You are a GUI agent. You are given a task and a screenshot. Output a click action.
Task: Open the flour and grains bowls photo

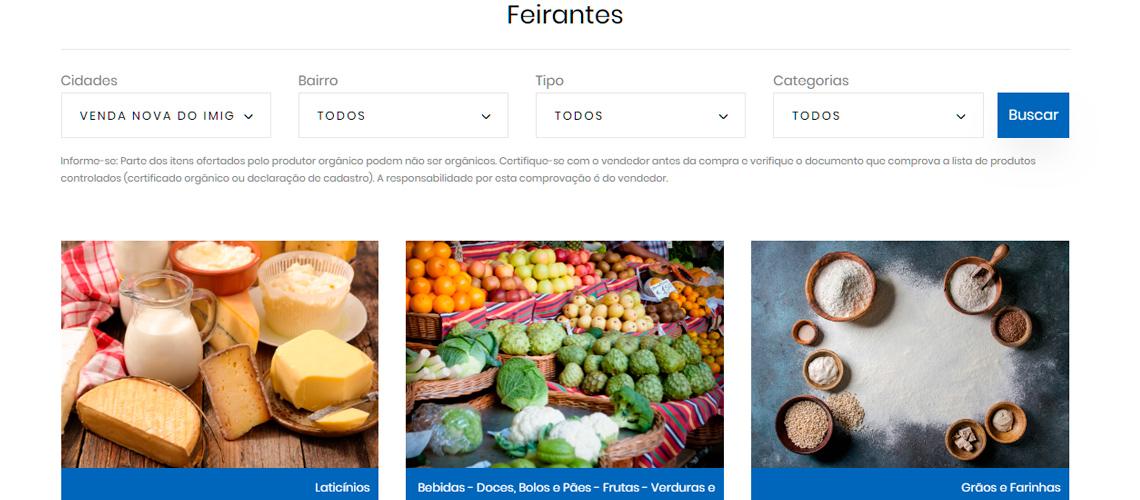pos(910,354)
